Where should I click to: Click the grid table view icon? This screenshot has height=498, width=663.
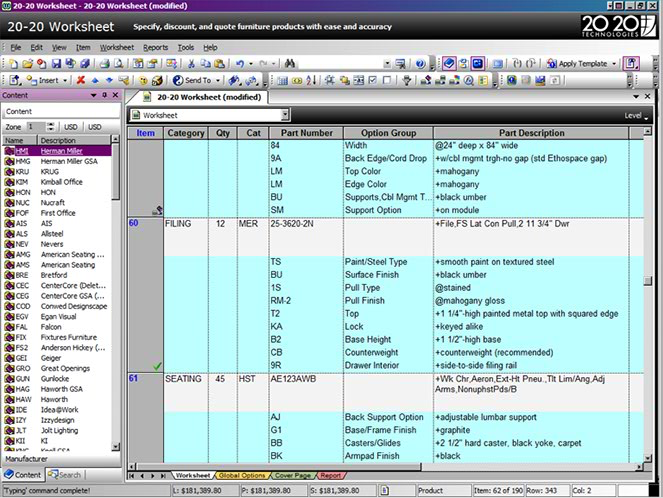coord(282,80)
